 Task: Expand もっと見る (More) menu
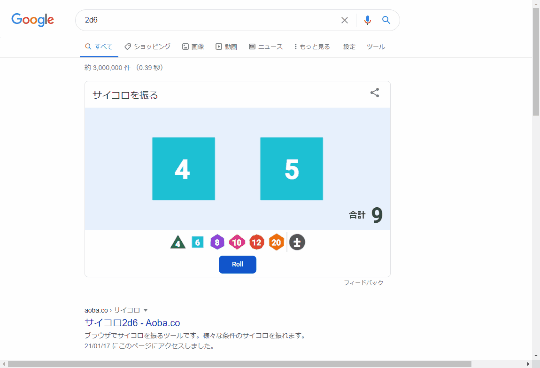point(312,46)
